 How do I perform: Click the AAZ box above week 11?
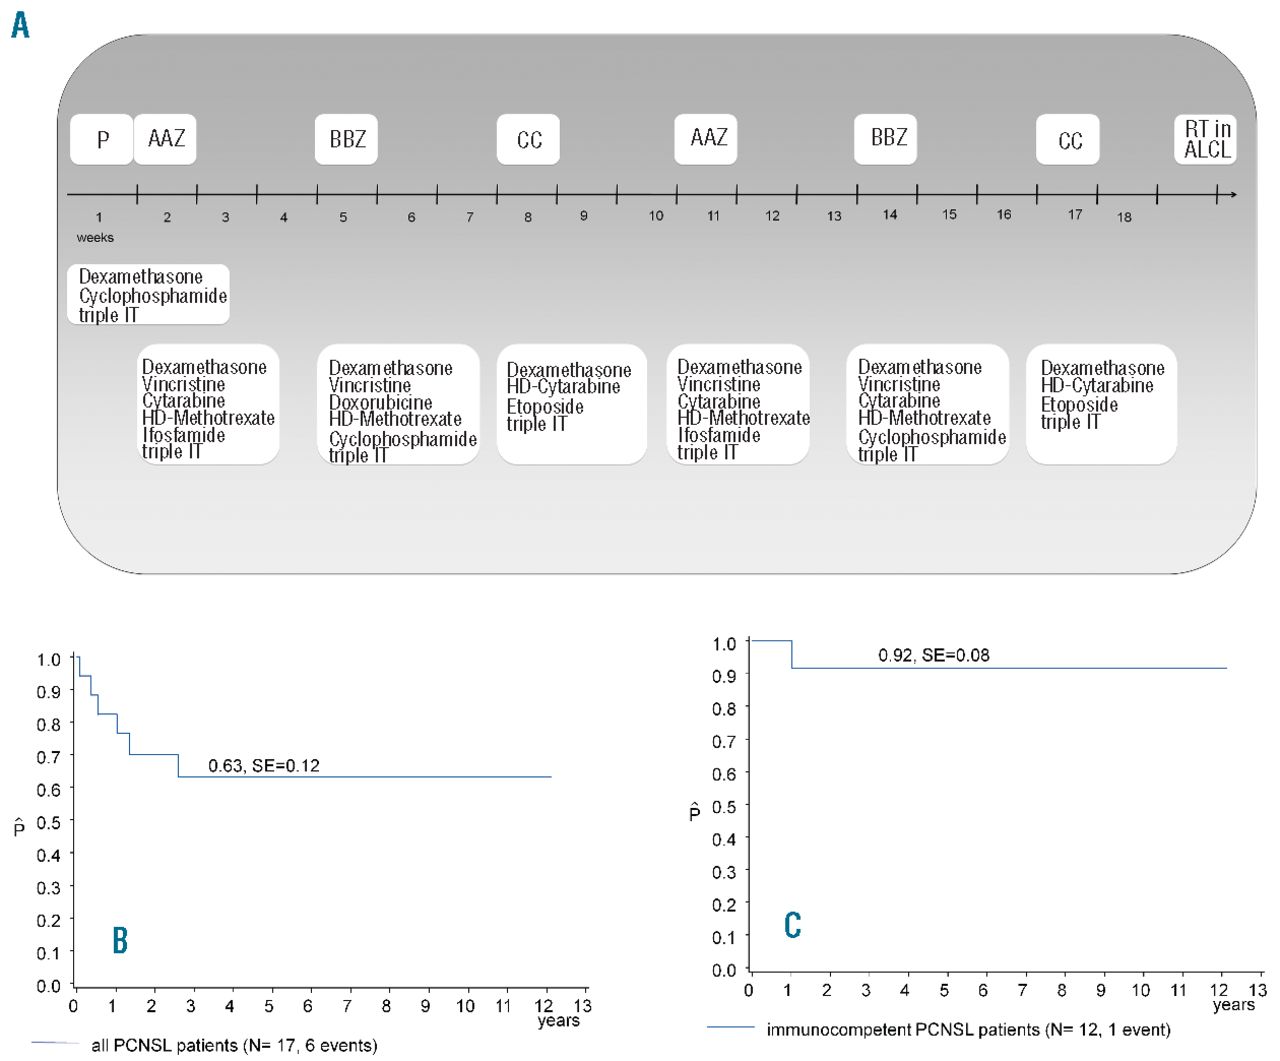pyautogui.click(x=707, y=138)
